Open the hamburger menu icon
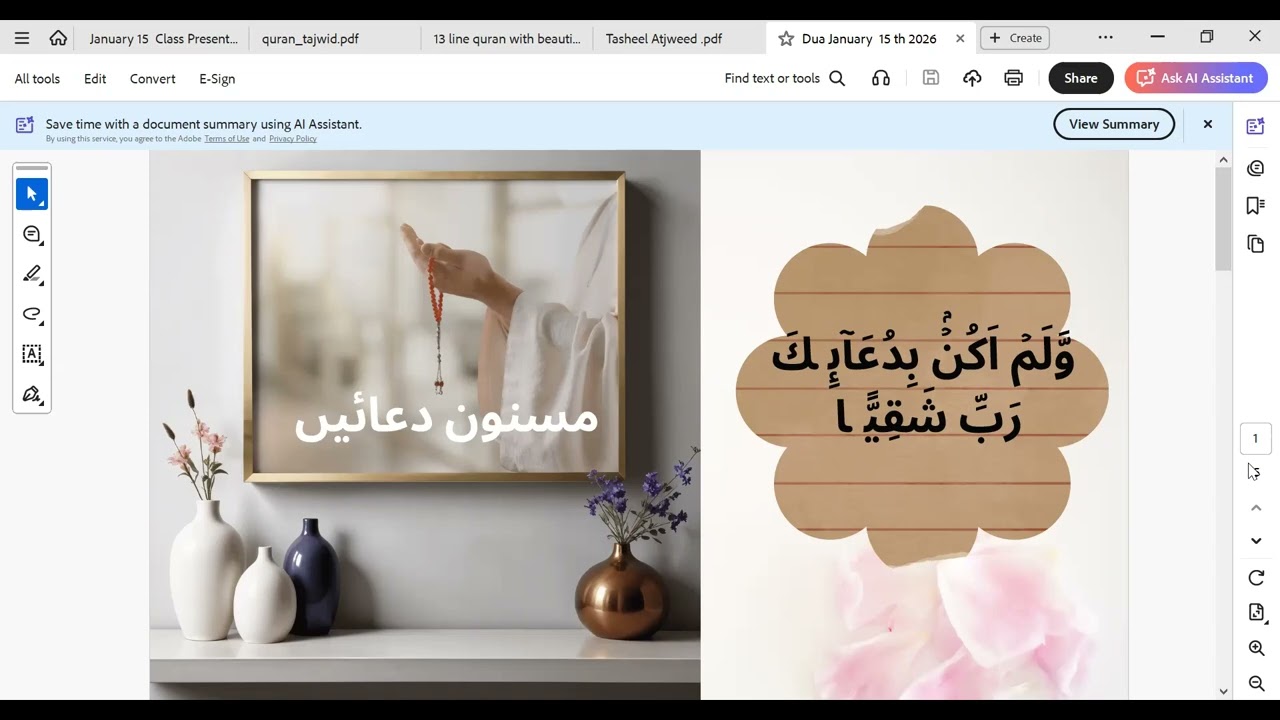The width and height of the screenshot is (1280, 720). (22, 38)
